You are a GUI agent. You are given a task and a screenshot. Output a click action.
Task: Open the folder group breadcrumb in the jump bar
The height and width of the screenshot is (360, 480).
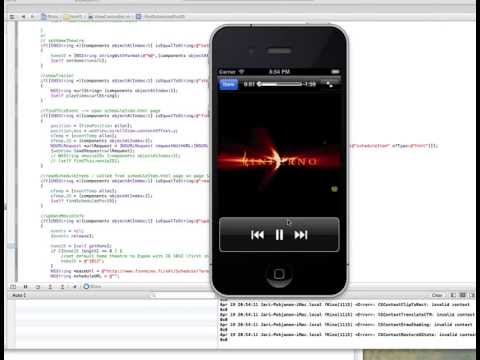pos(73,16)
